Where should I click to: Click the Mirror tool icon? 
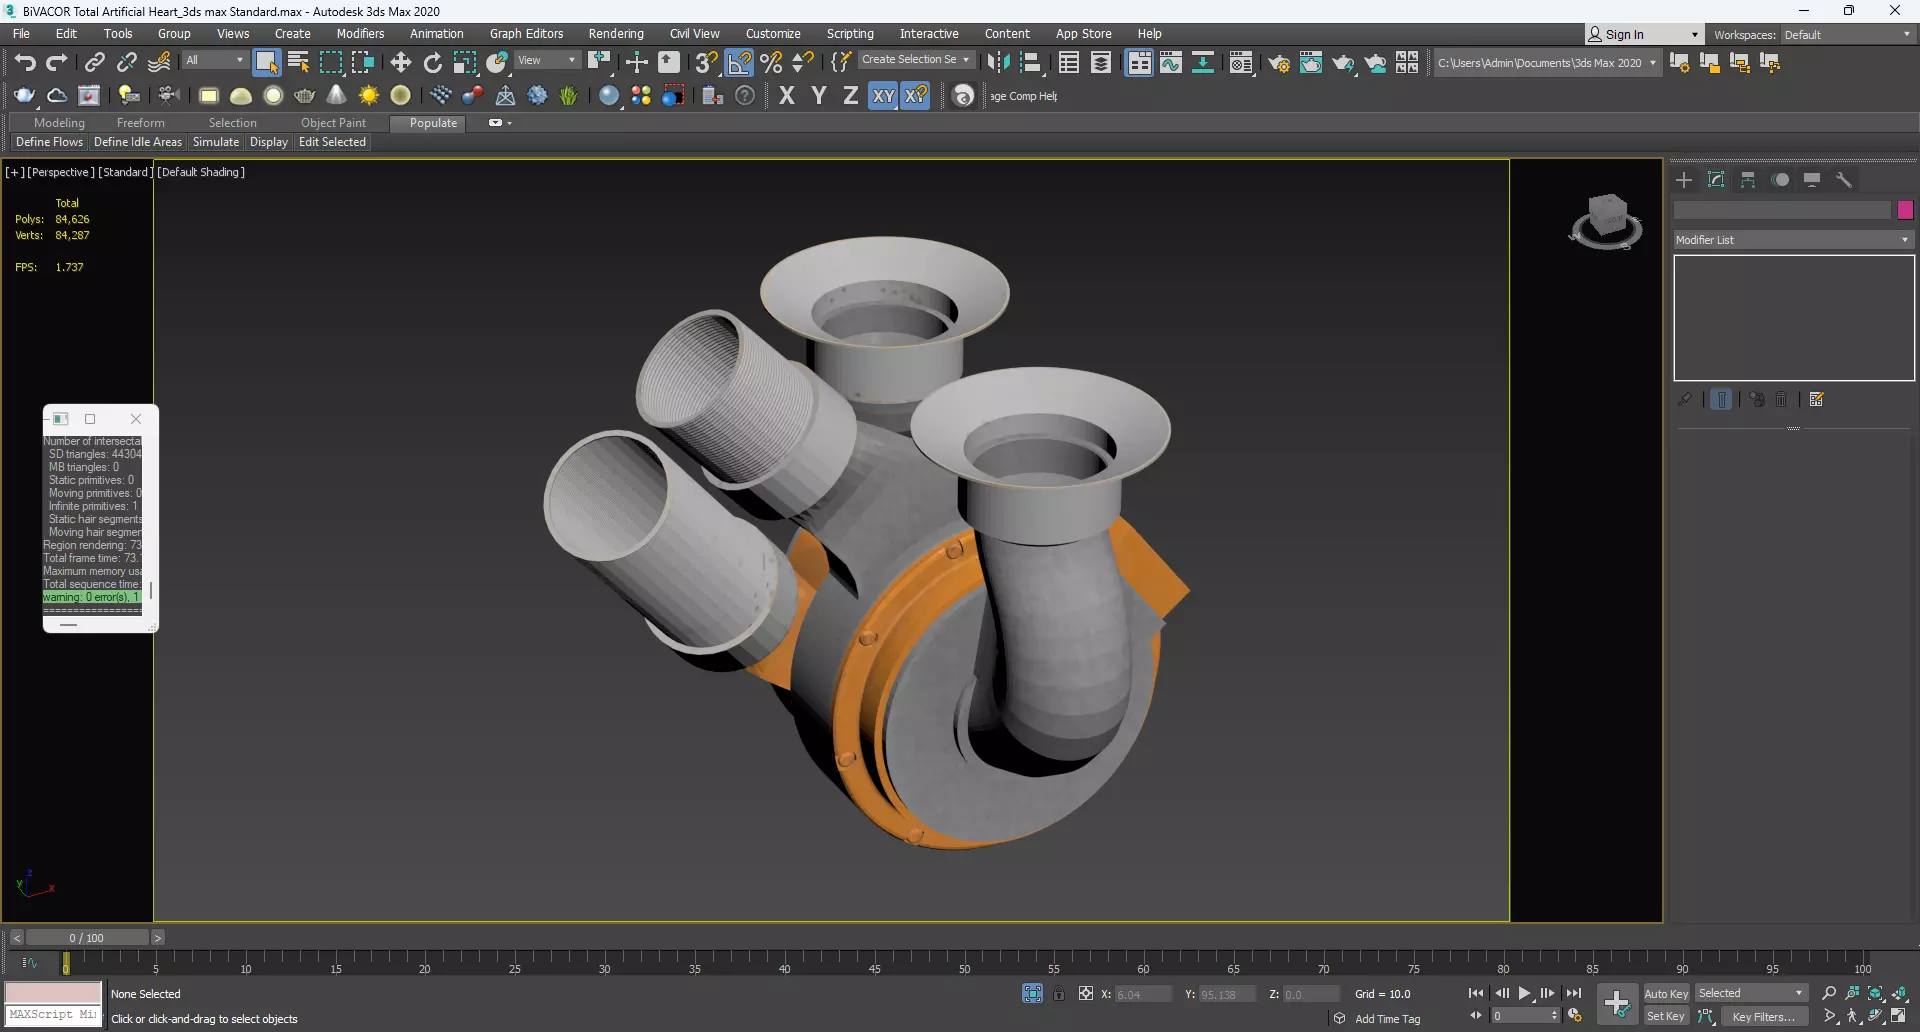(x=998, y=62)
